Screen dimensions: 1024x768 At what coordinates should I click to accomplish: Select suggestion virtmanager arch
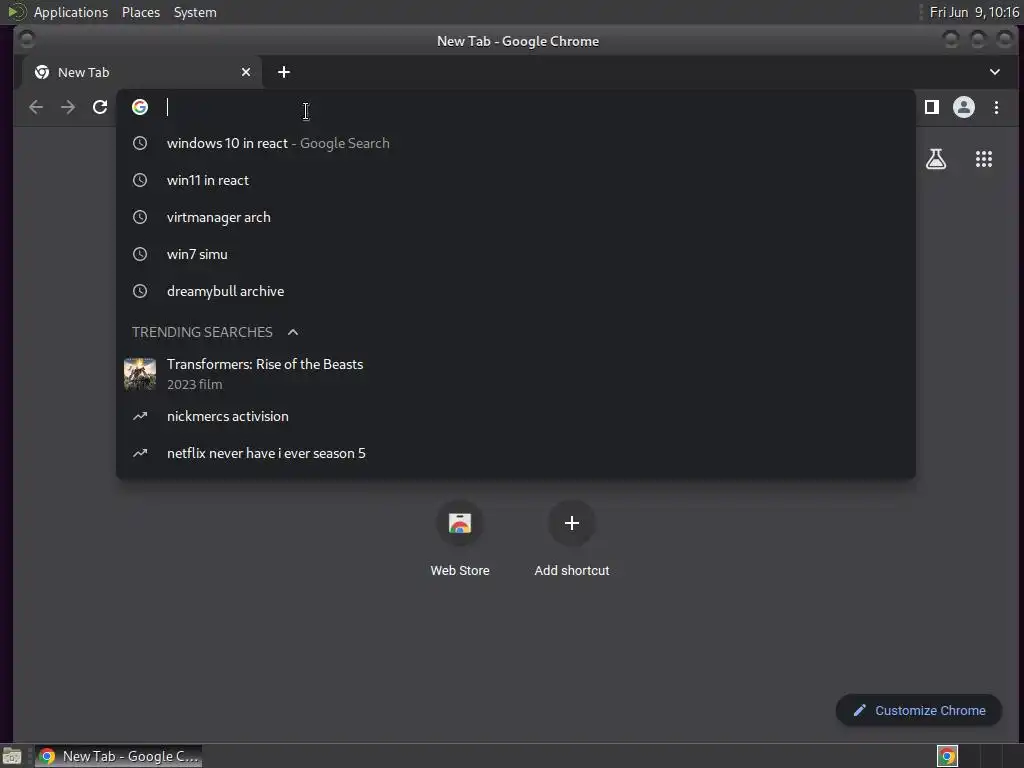tap(516, 217)
